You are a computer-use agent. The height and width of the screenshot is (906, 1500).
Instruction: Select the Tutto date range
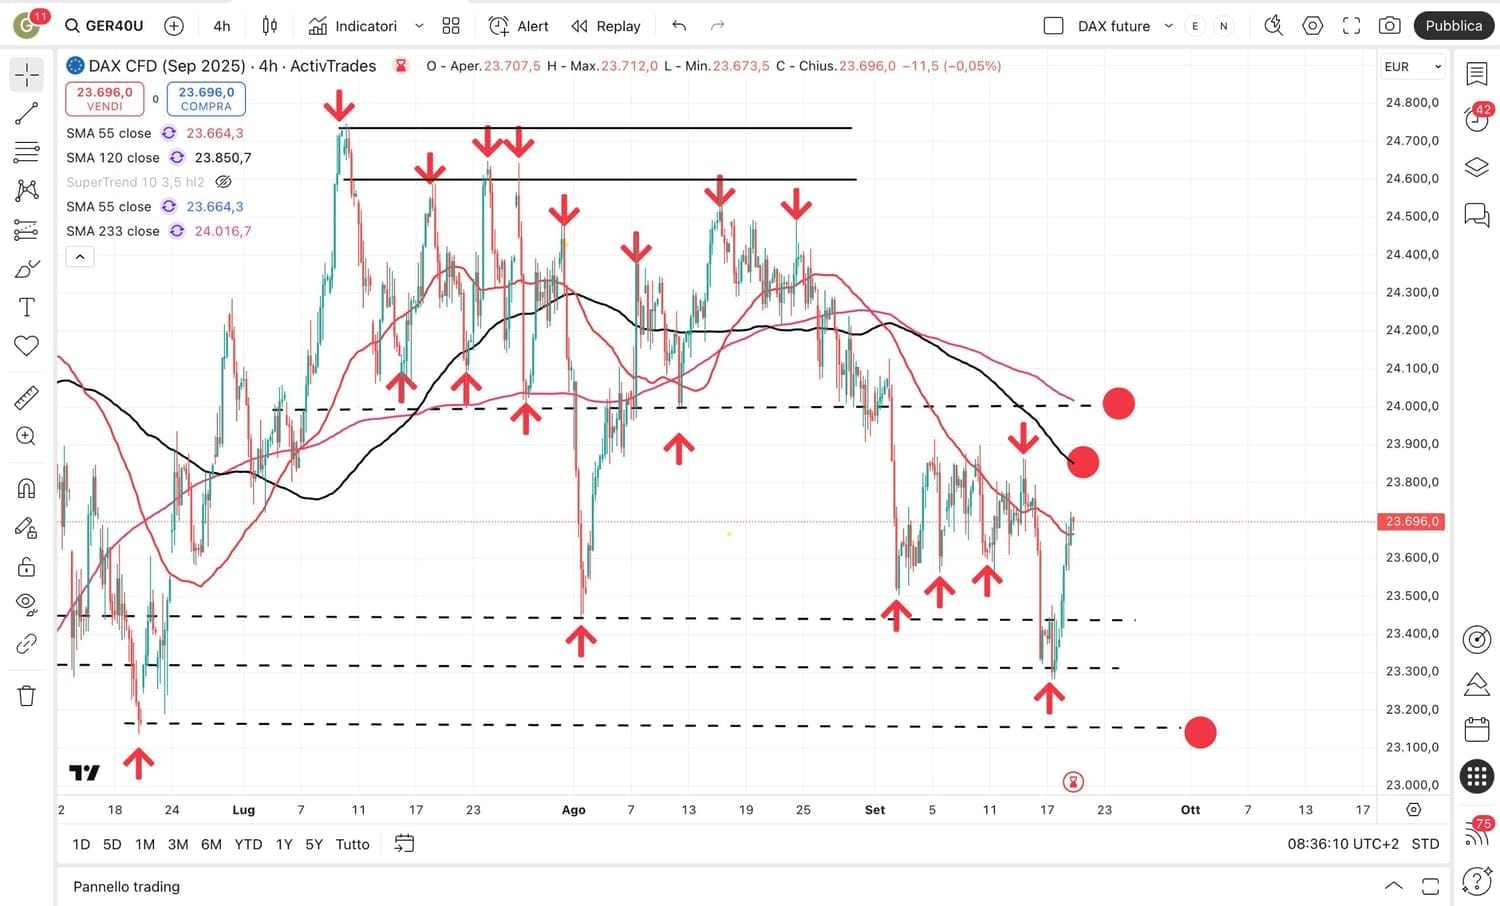tap(352, 844)
